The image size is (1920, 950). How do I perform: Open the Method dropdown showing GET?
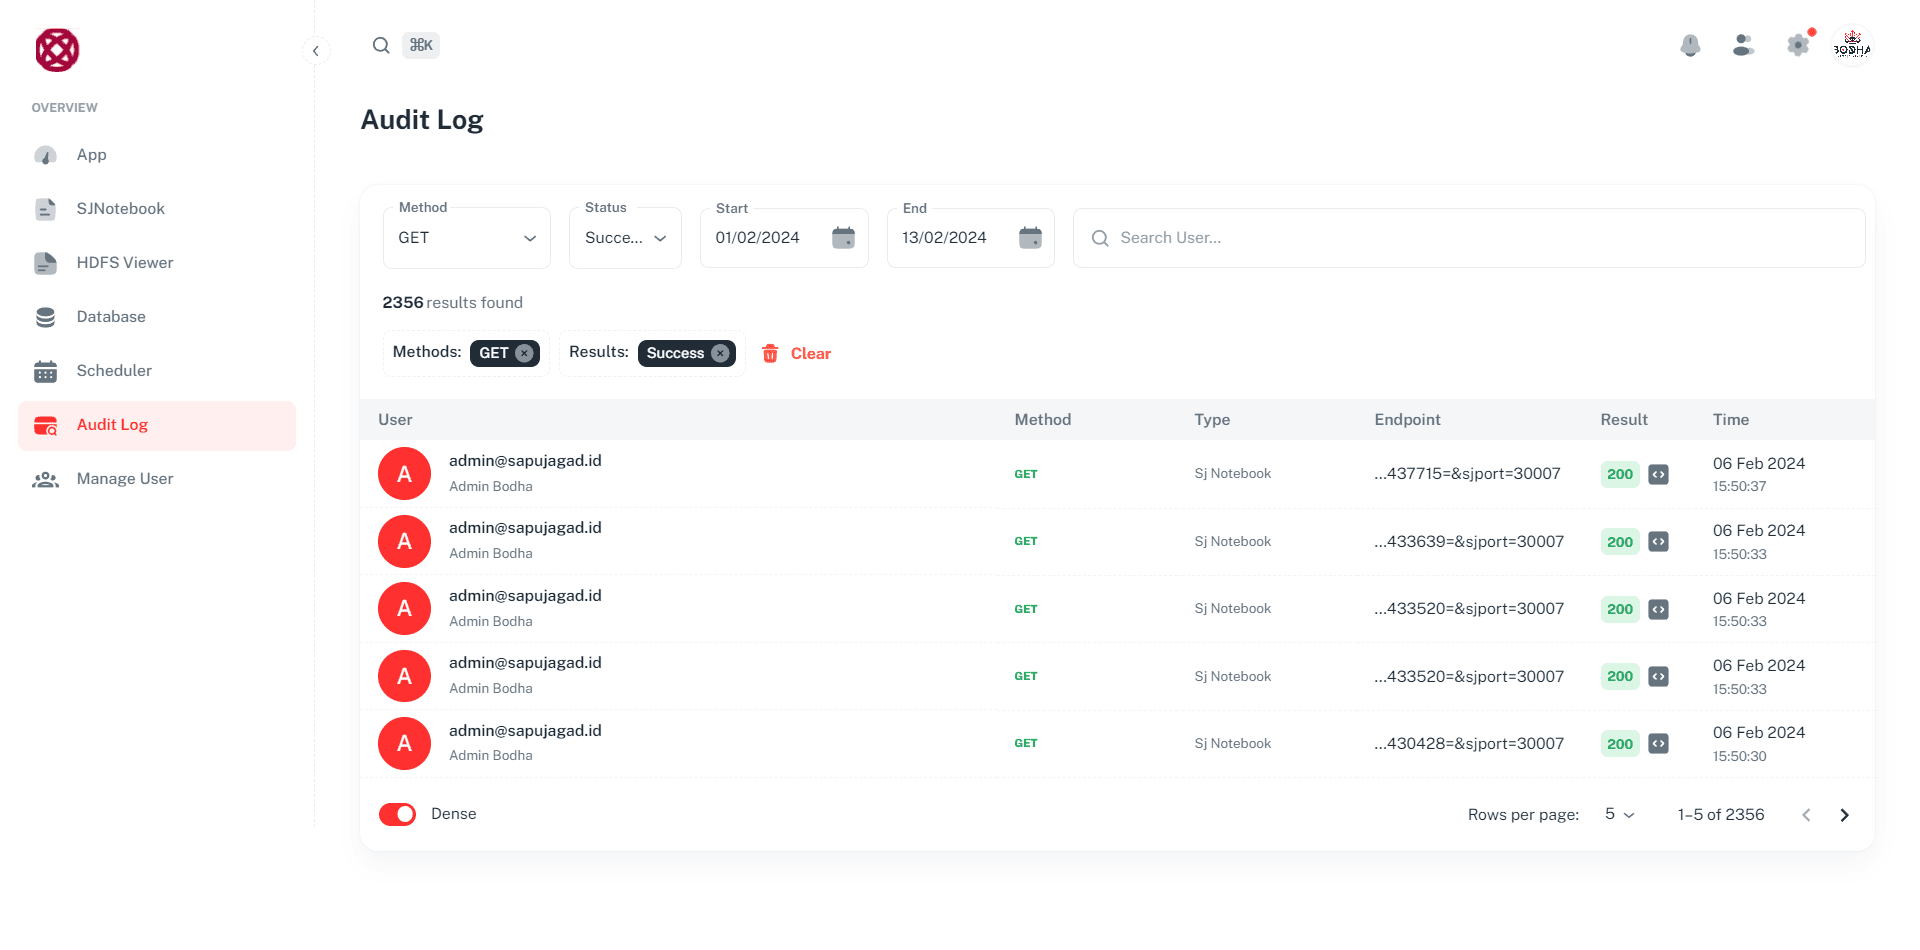[467, 238]
